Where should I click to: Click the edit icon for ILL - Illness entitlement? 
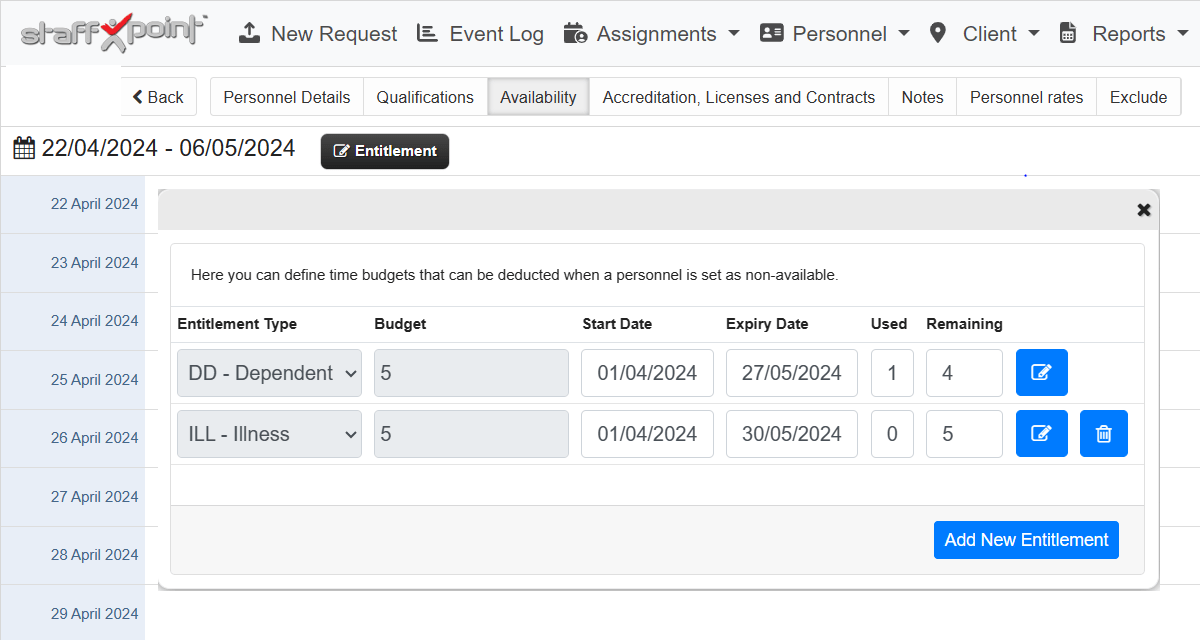pos(1041,434)
